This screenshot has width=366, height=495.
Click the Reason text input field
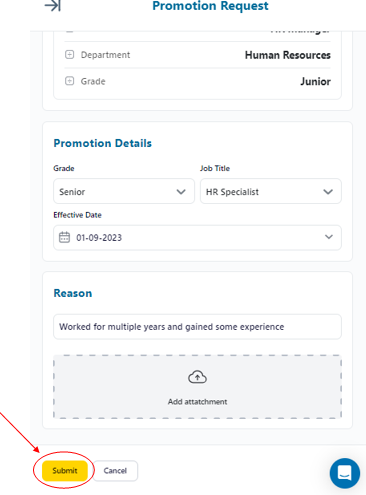(197, 327)
